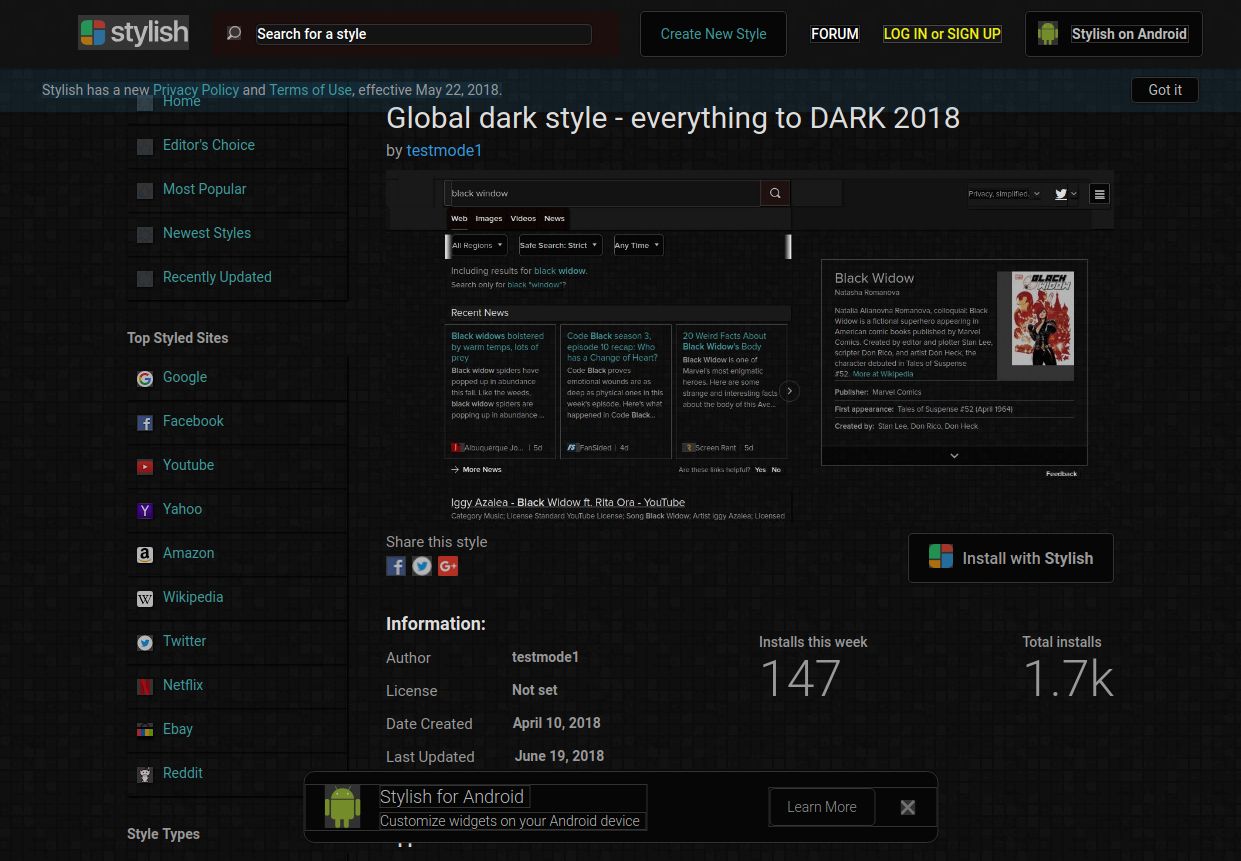Dismiss the notice with Got it

(x=1165, y=90)
